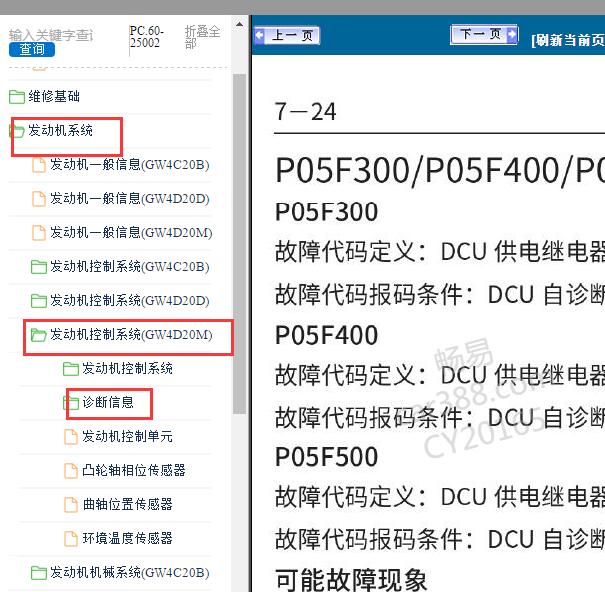This screenshot has height=592, width=605.
Task: Select 发动机控制系统(GW4C20B) tree item
Action: coord(130,267)
